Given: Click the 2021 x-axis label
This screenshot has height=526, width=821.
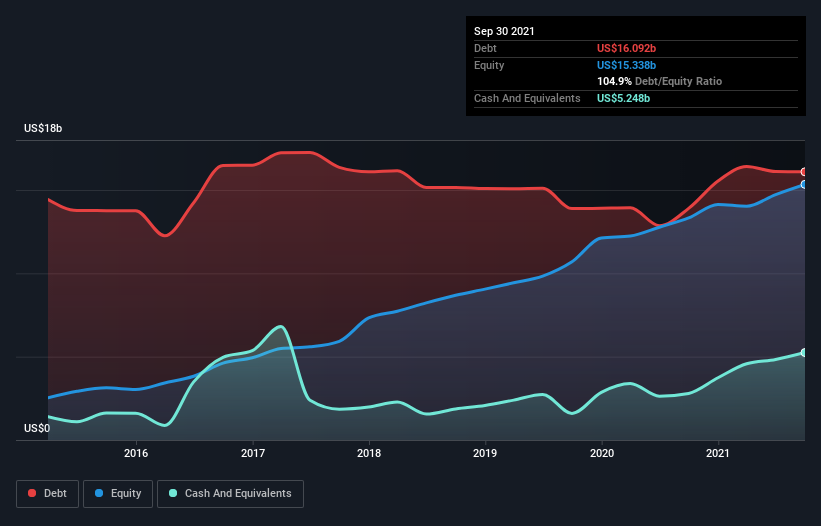Looking at the screenshot, I should click(x=718, y=453).
